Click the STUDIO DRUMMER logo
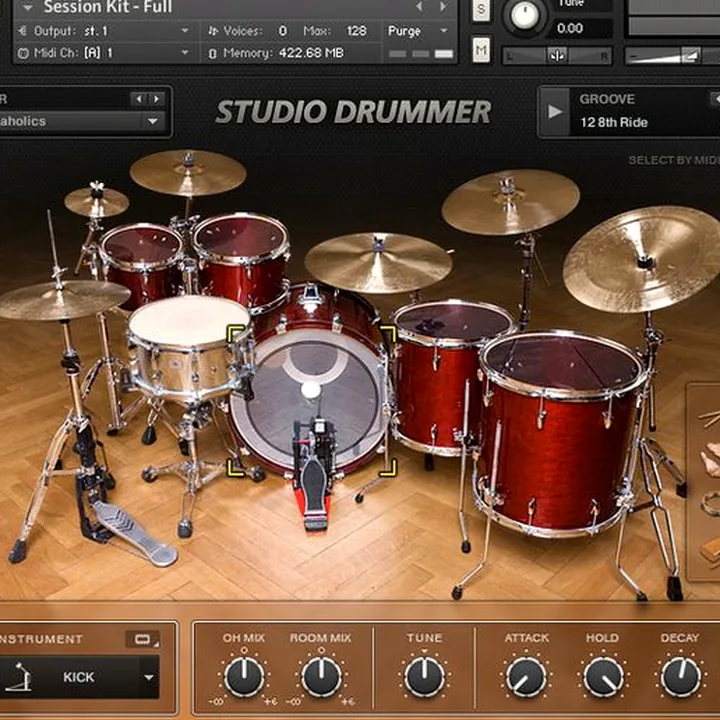This screenshot has width=720, height=720. tap(353, 112)
